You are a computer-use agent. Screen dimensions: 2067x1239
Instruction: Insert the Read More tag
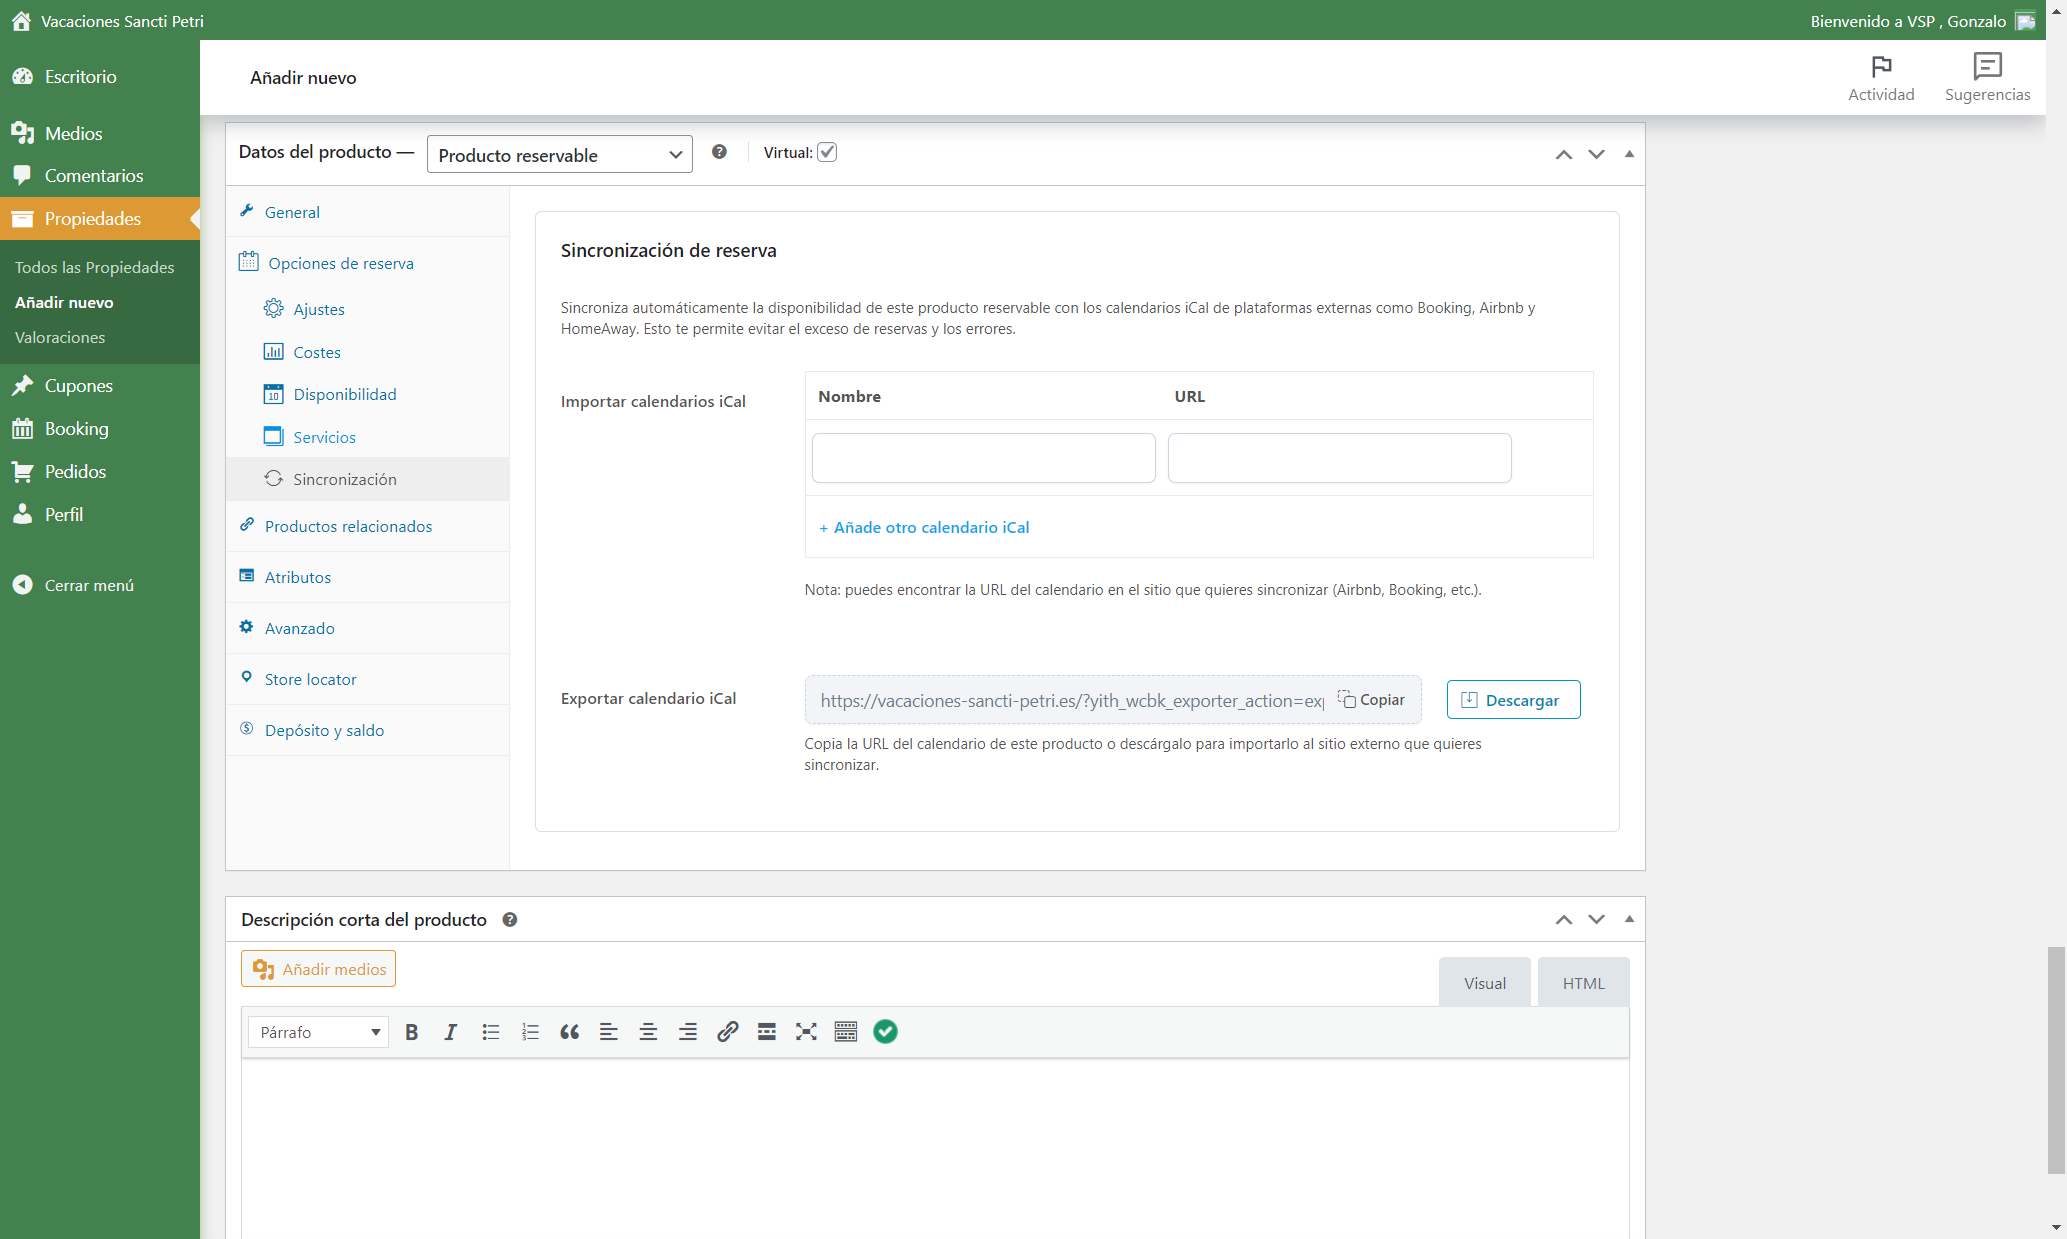pyautogui.click(x=767, y=1032)
